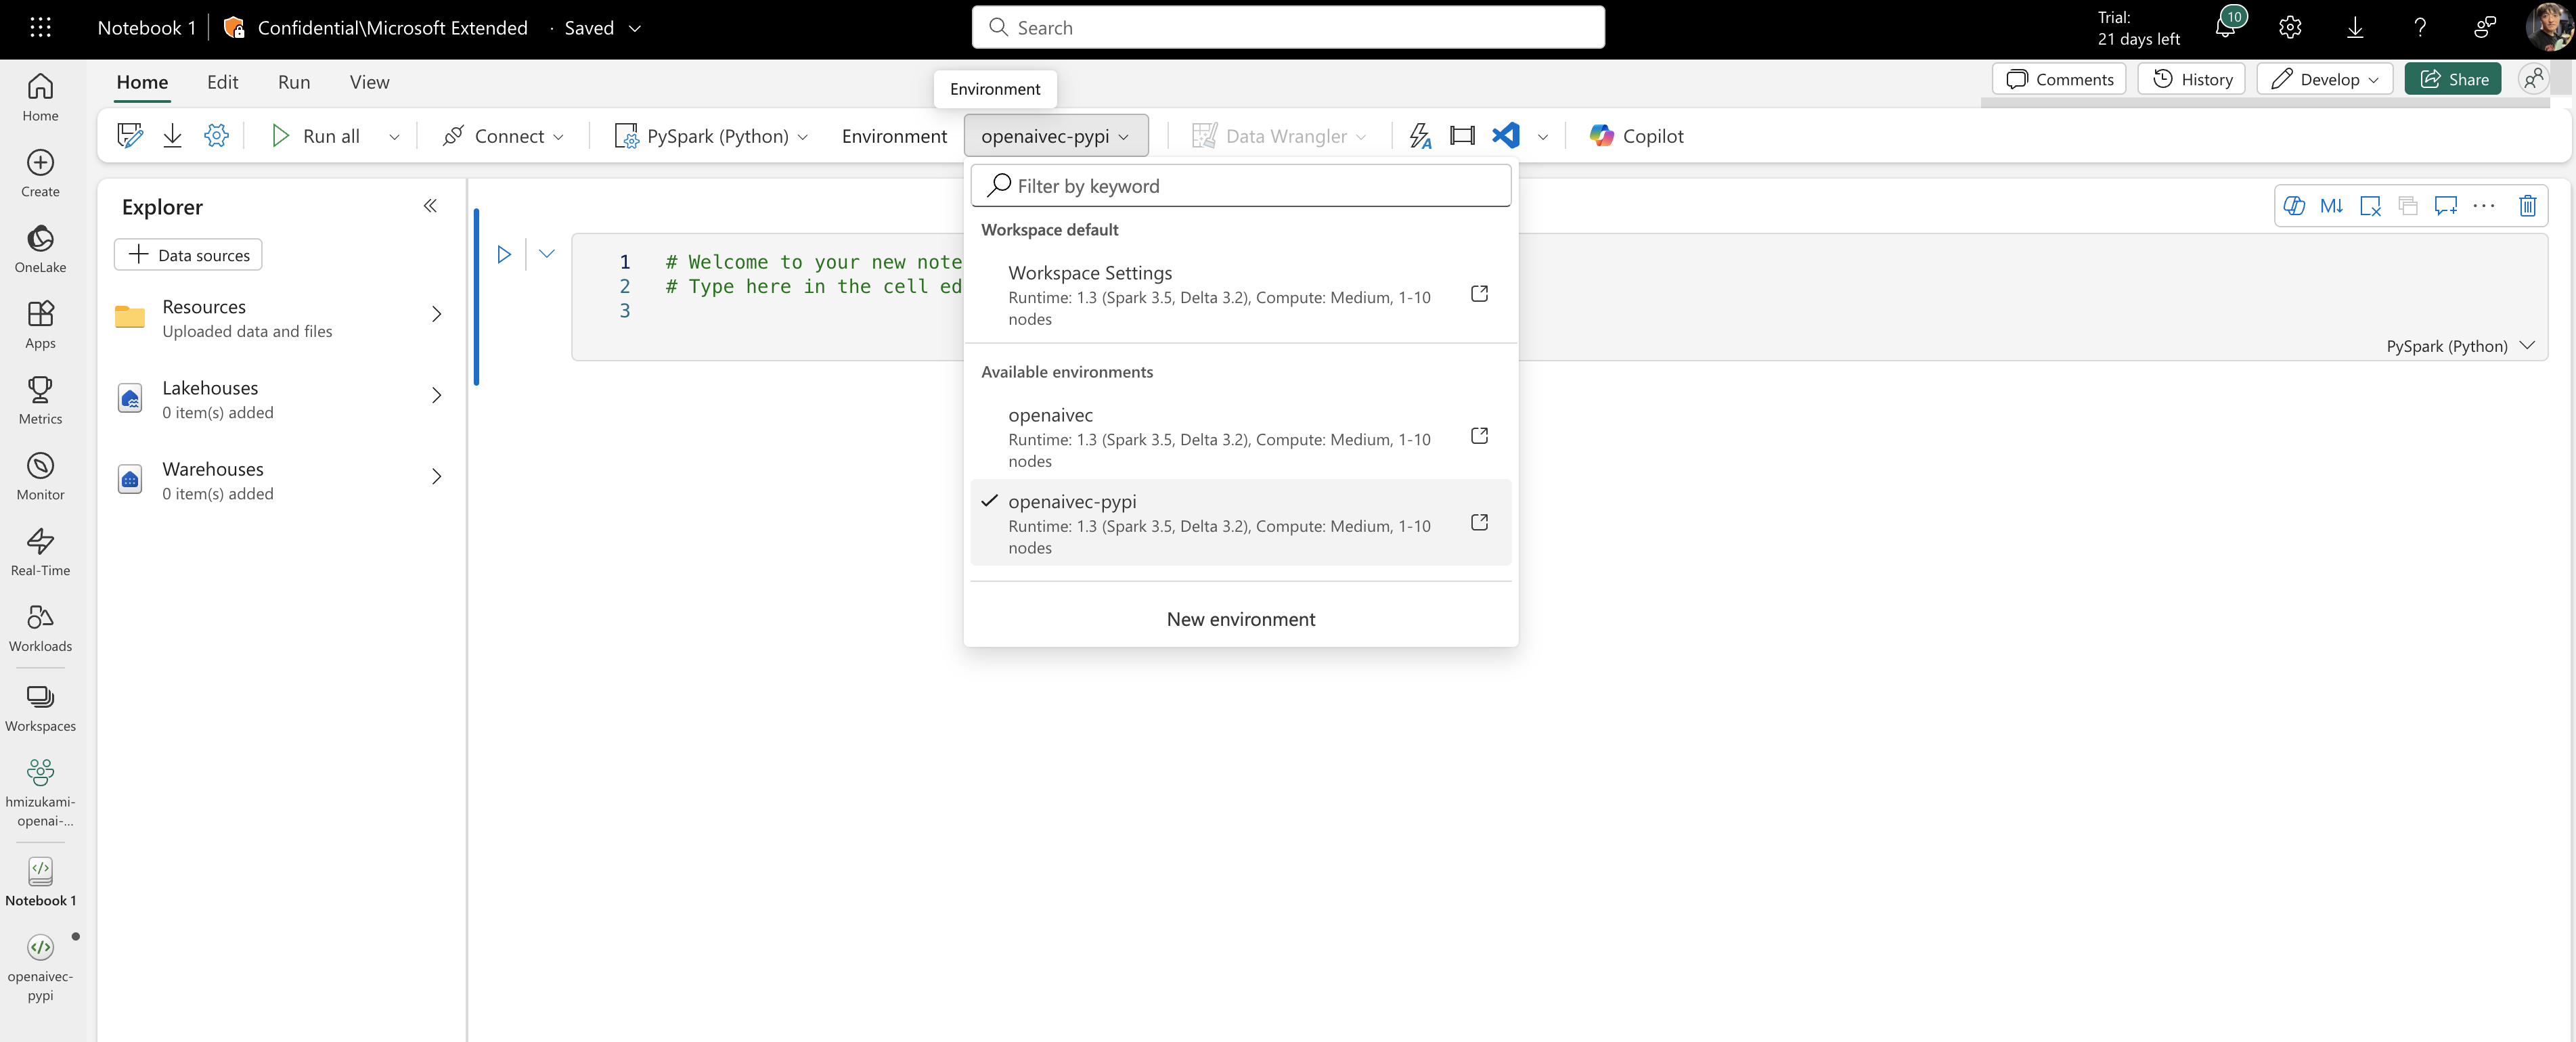
Task: Switch to the Edit tab
Action: point(222,82)
